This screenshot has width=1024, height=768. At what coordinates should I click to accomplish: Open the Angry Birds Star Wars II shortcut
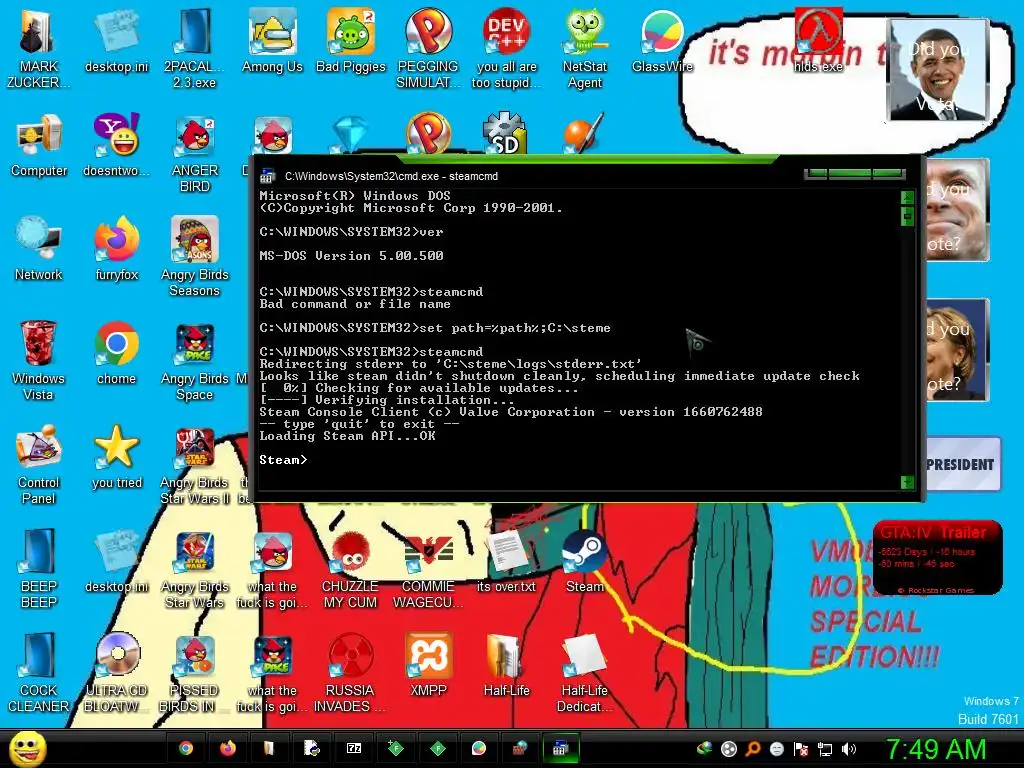tap(194, 464)
